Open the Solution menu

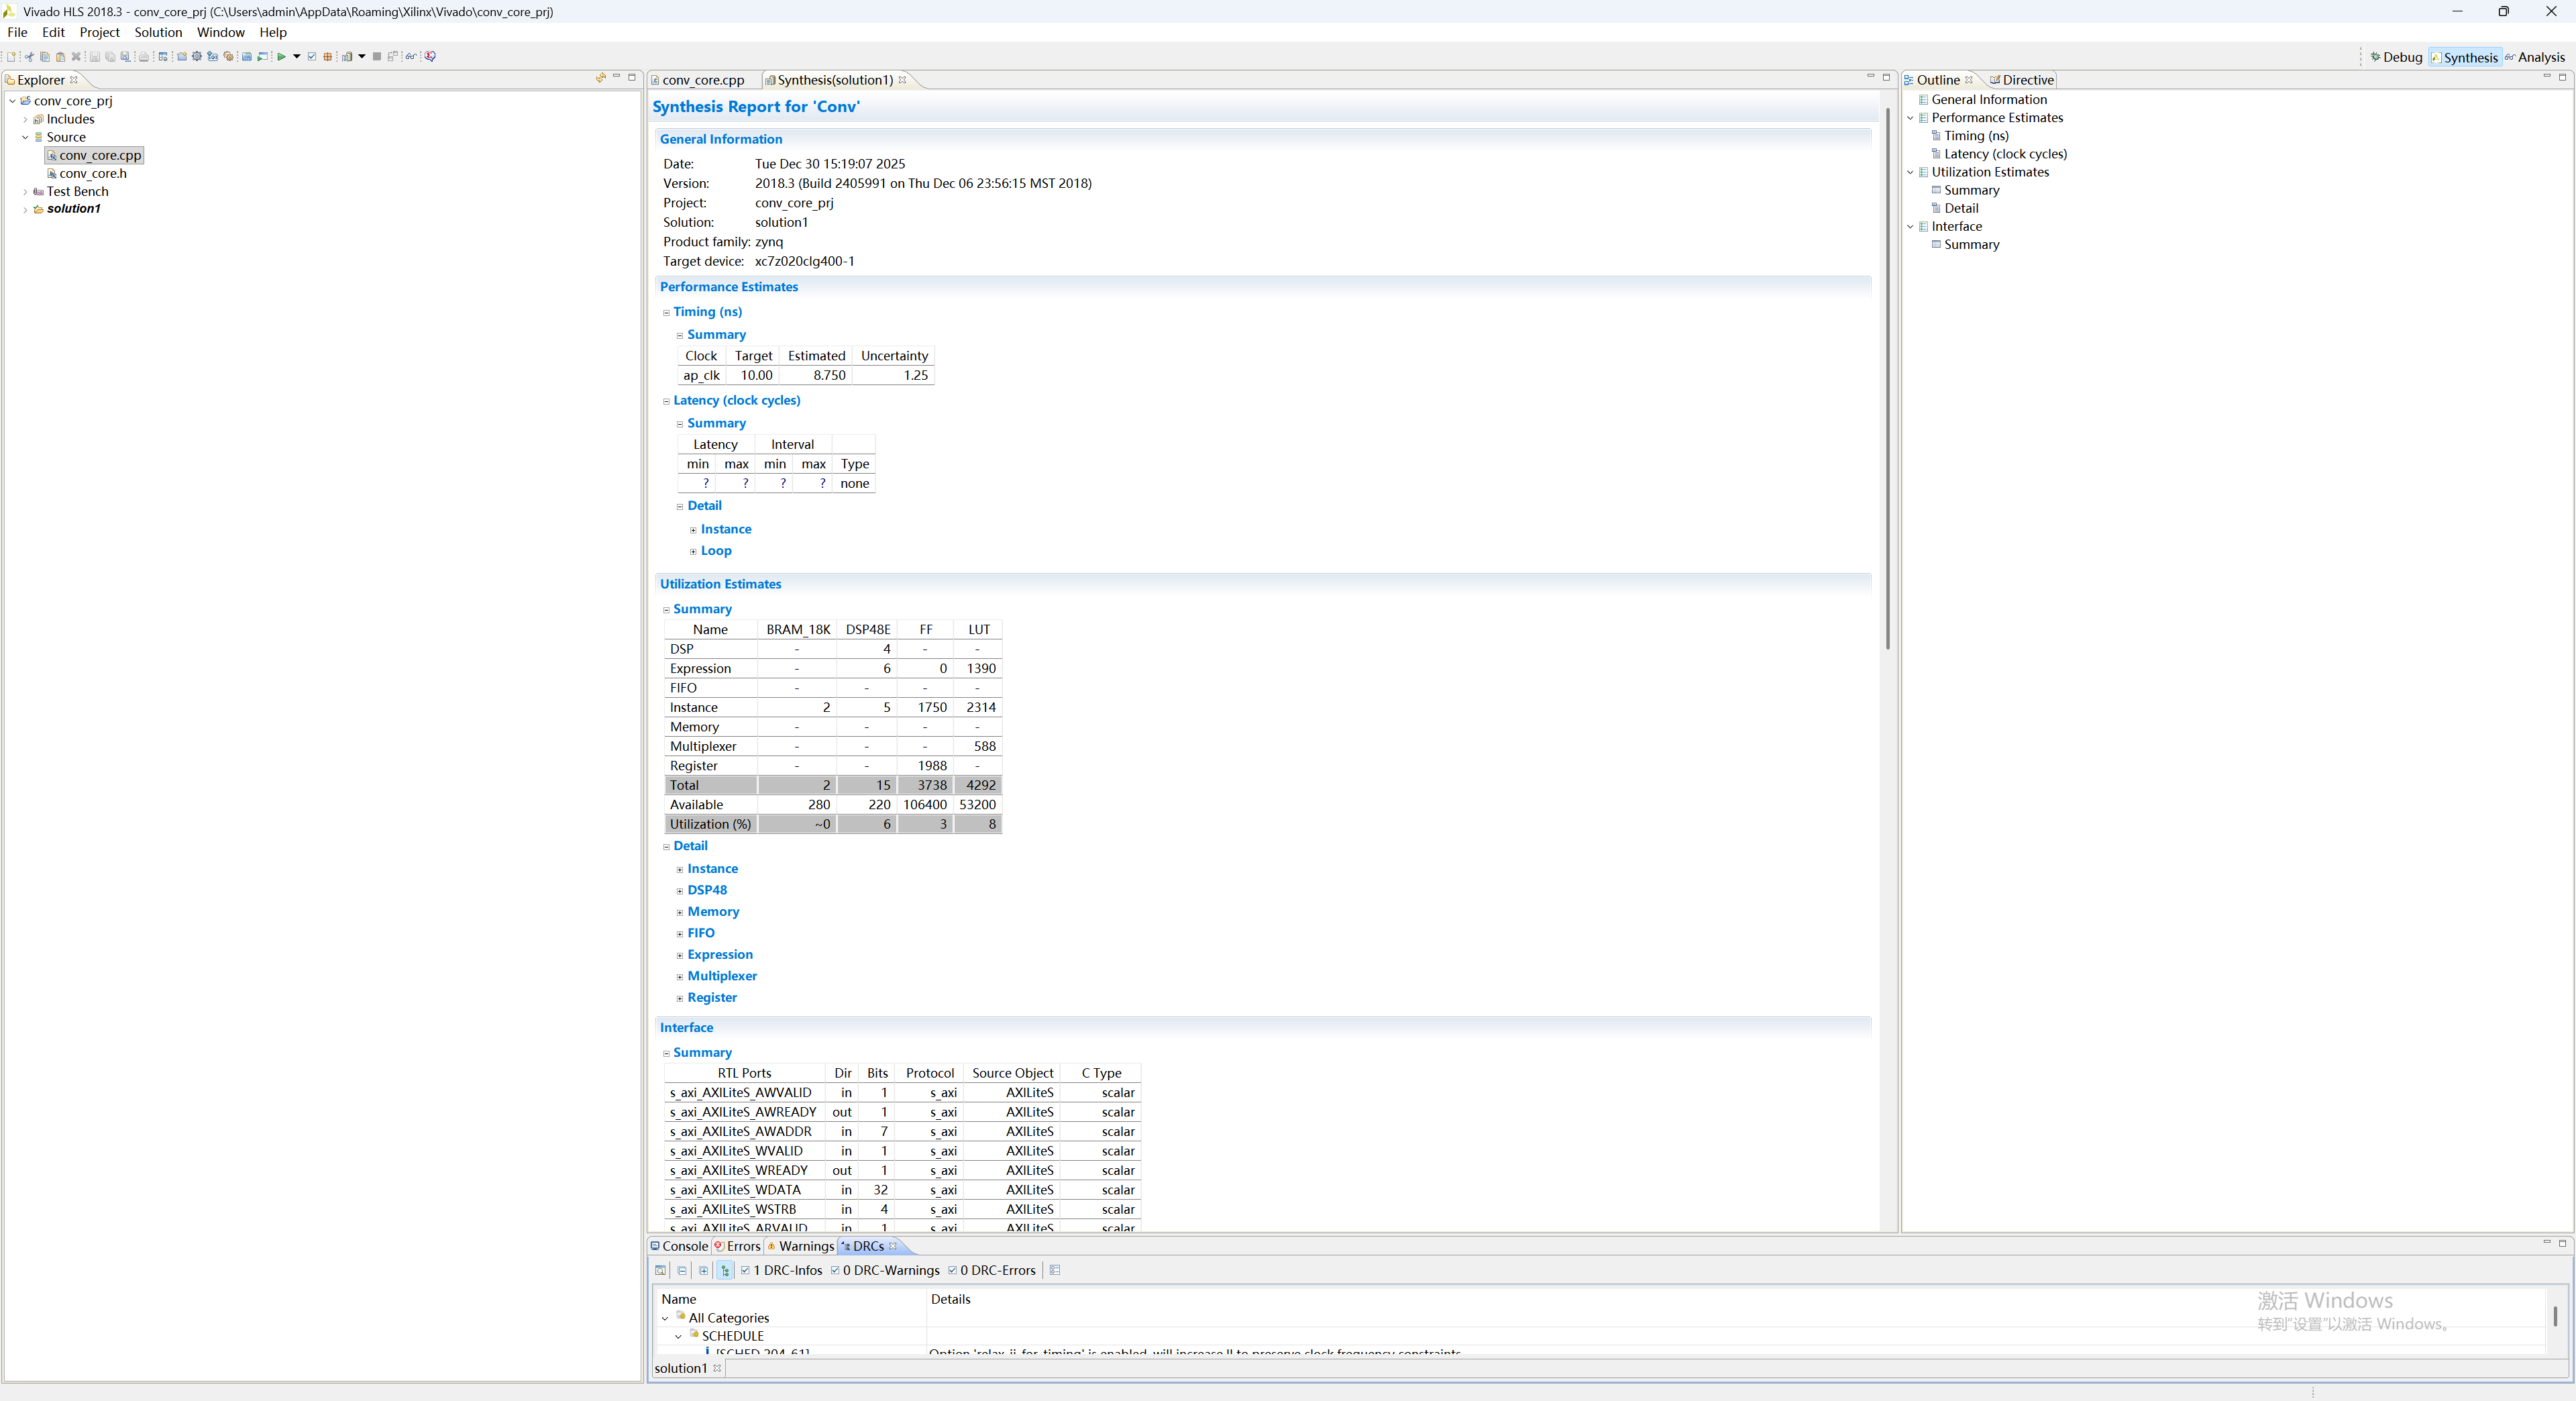click(x=158, y=32)
